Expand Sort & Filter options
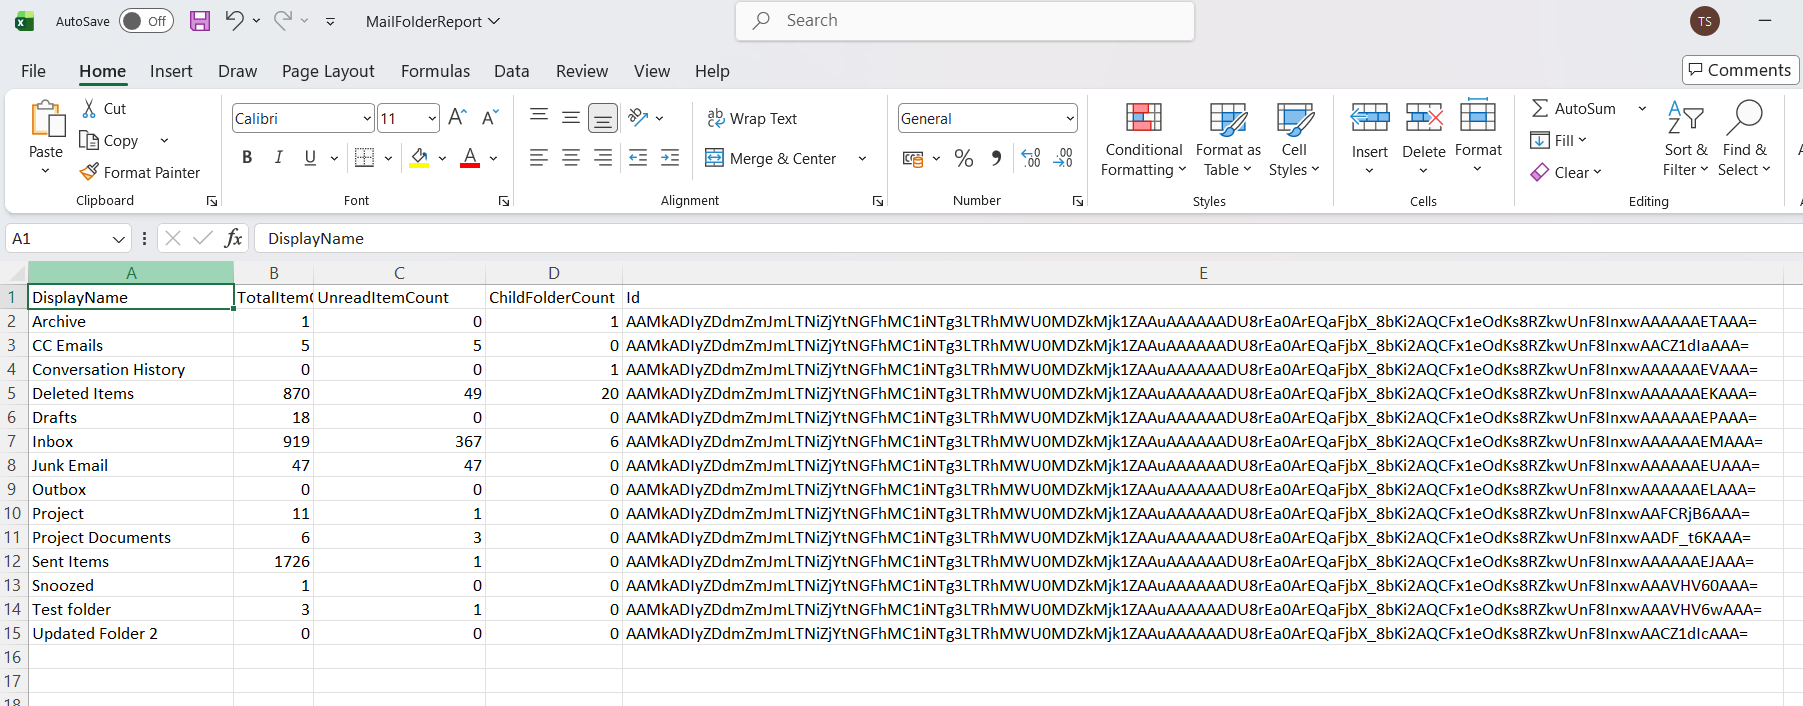This screenshot has height=706, width=1803. coord(1686,140)
